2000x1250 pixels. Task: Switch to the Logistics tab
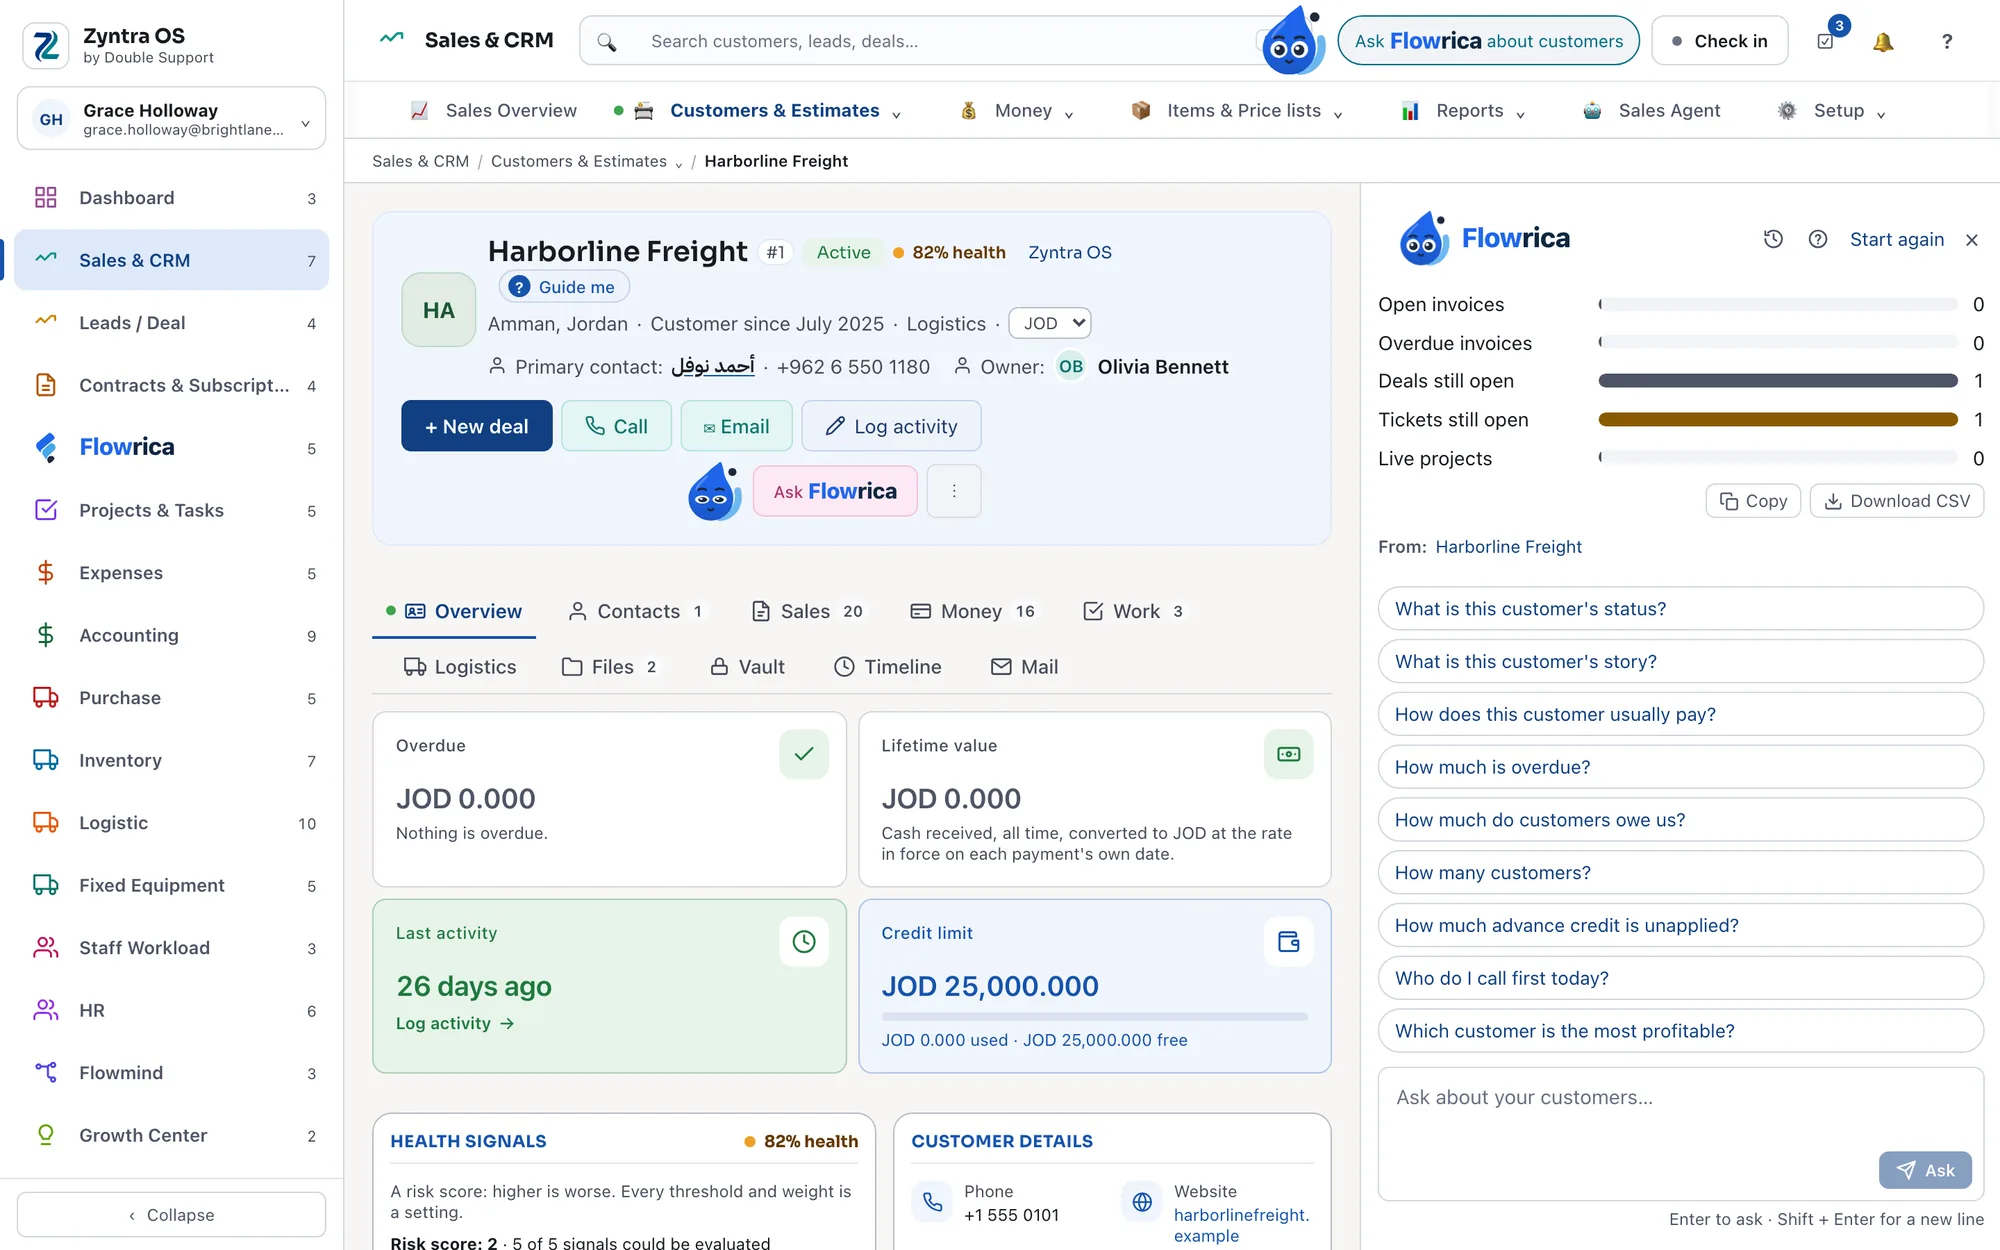(460, 667)
